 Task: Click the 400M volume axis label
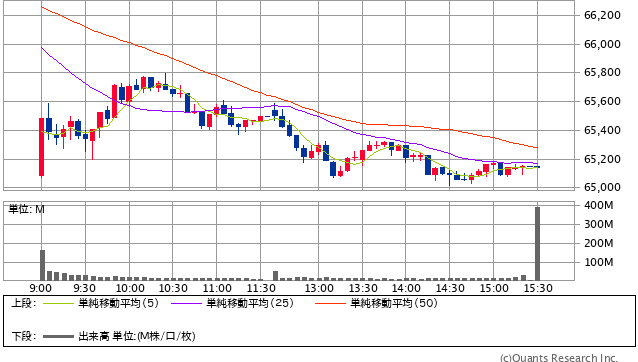pos(599,205)
